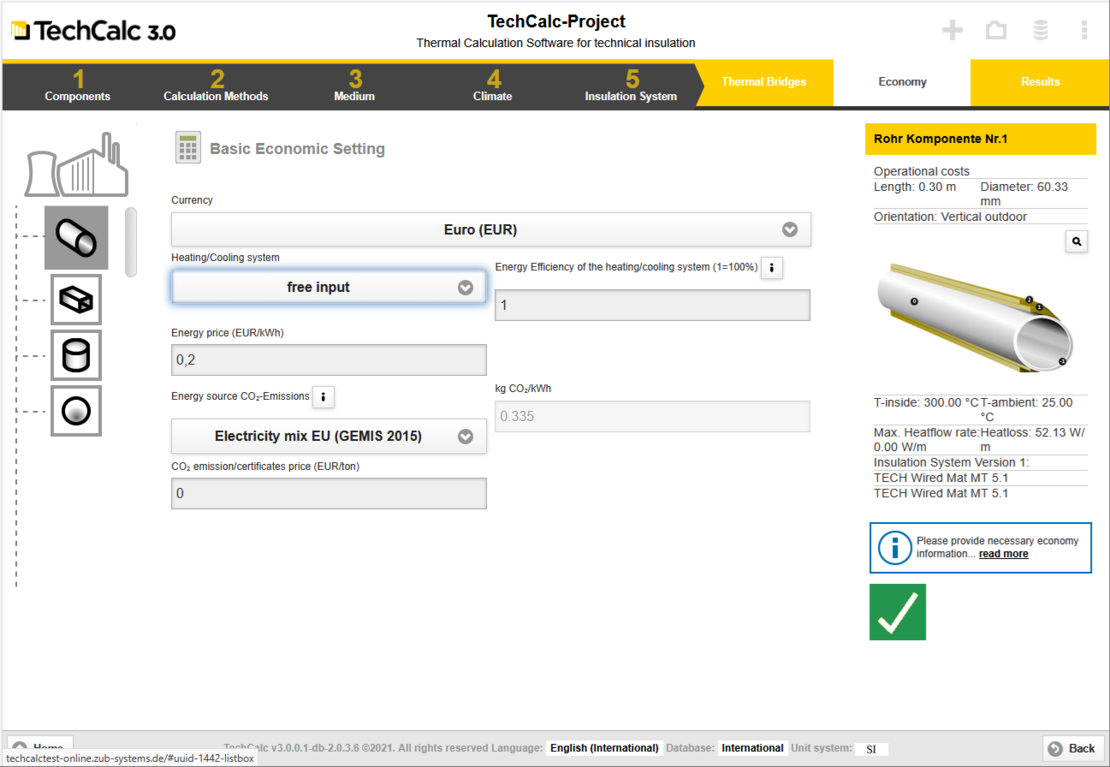The width and height of the screenshot is (1110, 767).
Task: Switch to the Thermal Bridges tab
Action: click(x=764, y=82)
